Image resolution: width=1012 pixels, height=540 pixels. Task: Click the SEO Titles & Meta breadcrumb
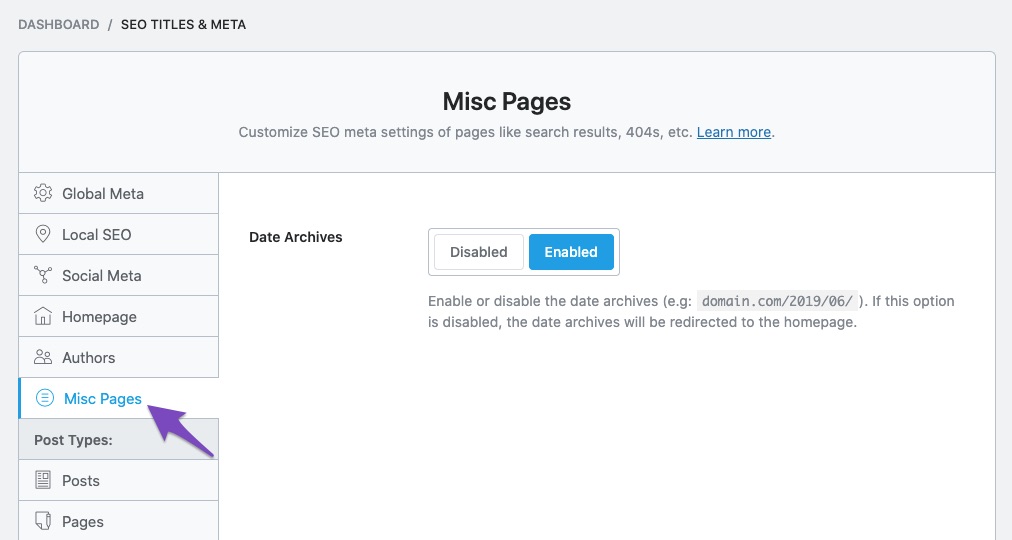(x=183, y=24)
